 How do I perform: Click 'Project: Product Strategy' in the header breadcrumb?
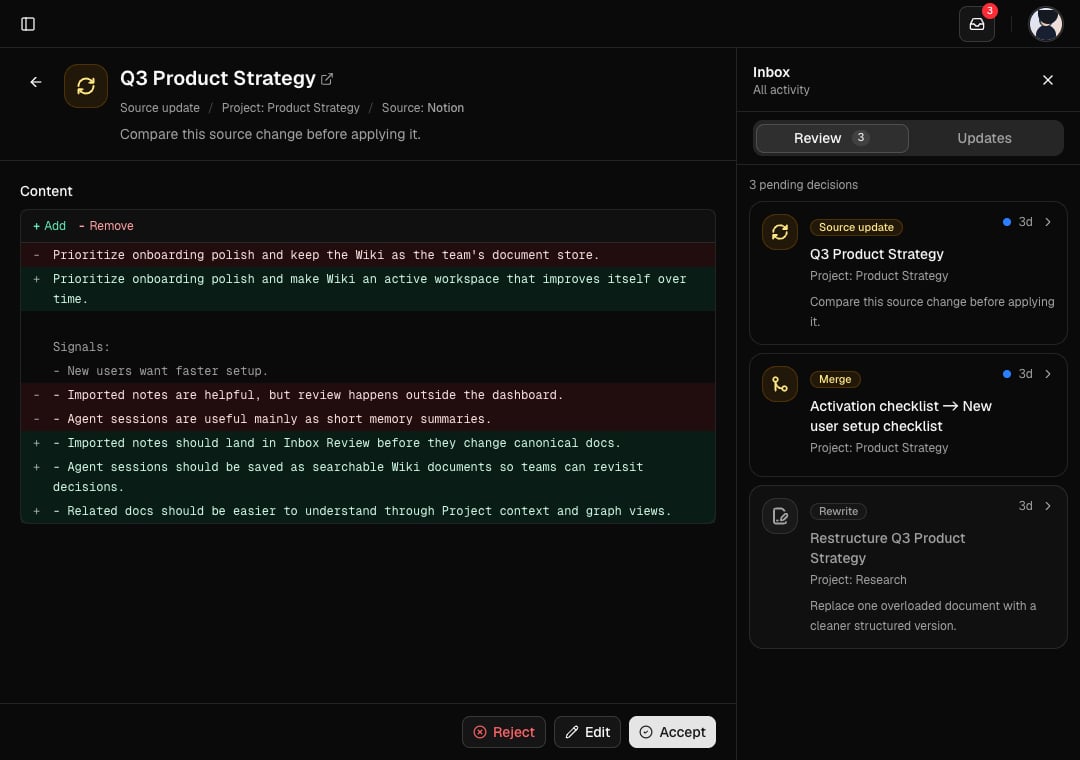pyautogui.click(x=290, y=108)
